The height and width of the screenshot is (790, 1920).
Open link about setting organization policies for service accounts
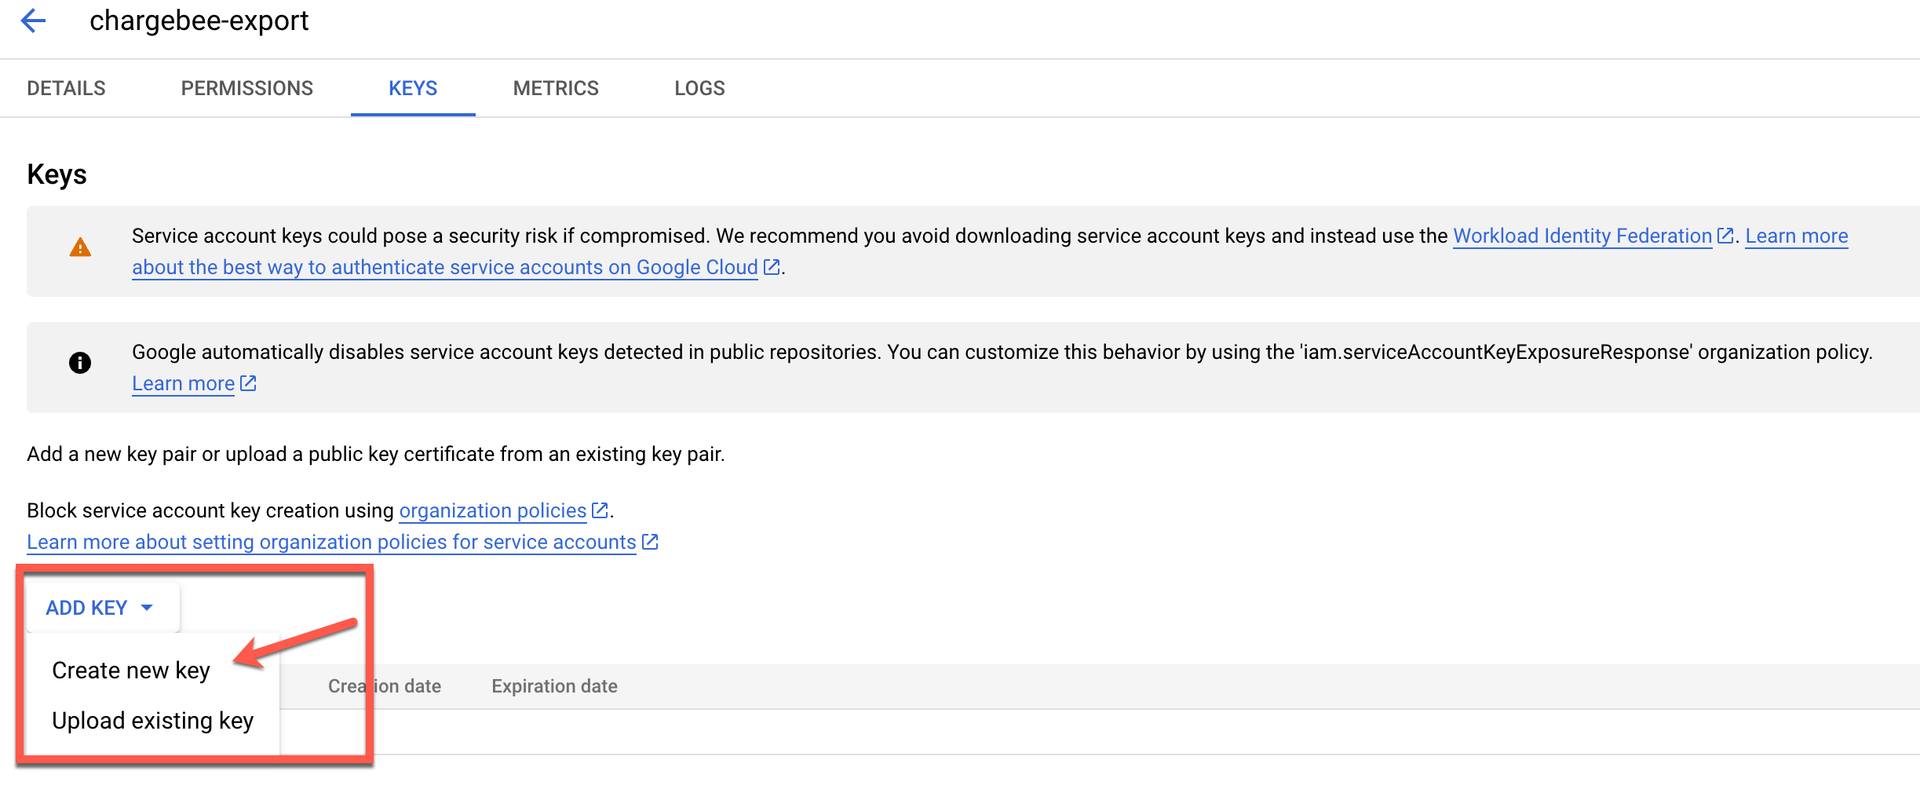(331, 542)
